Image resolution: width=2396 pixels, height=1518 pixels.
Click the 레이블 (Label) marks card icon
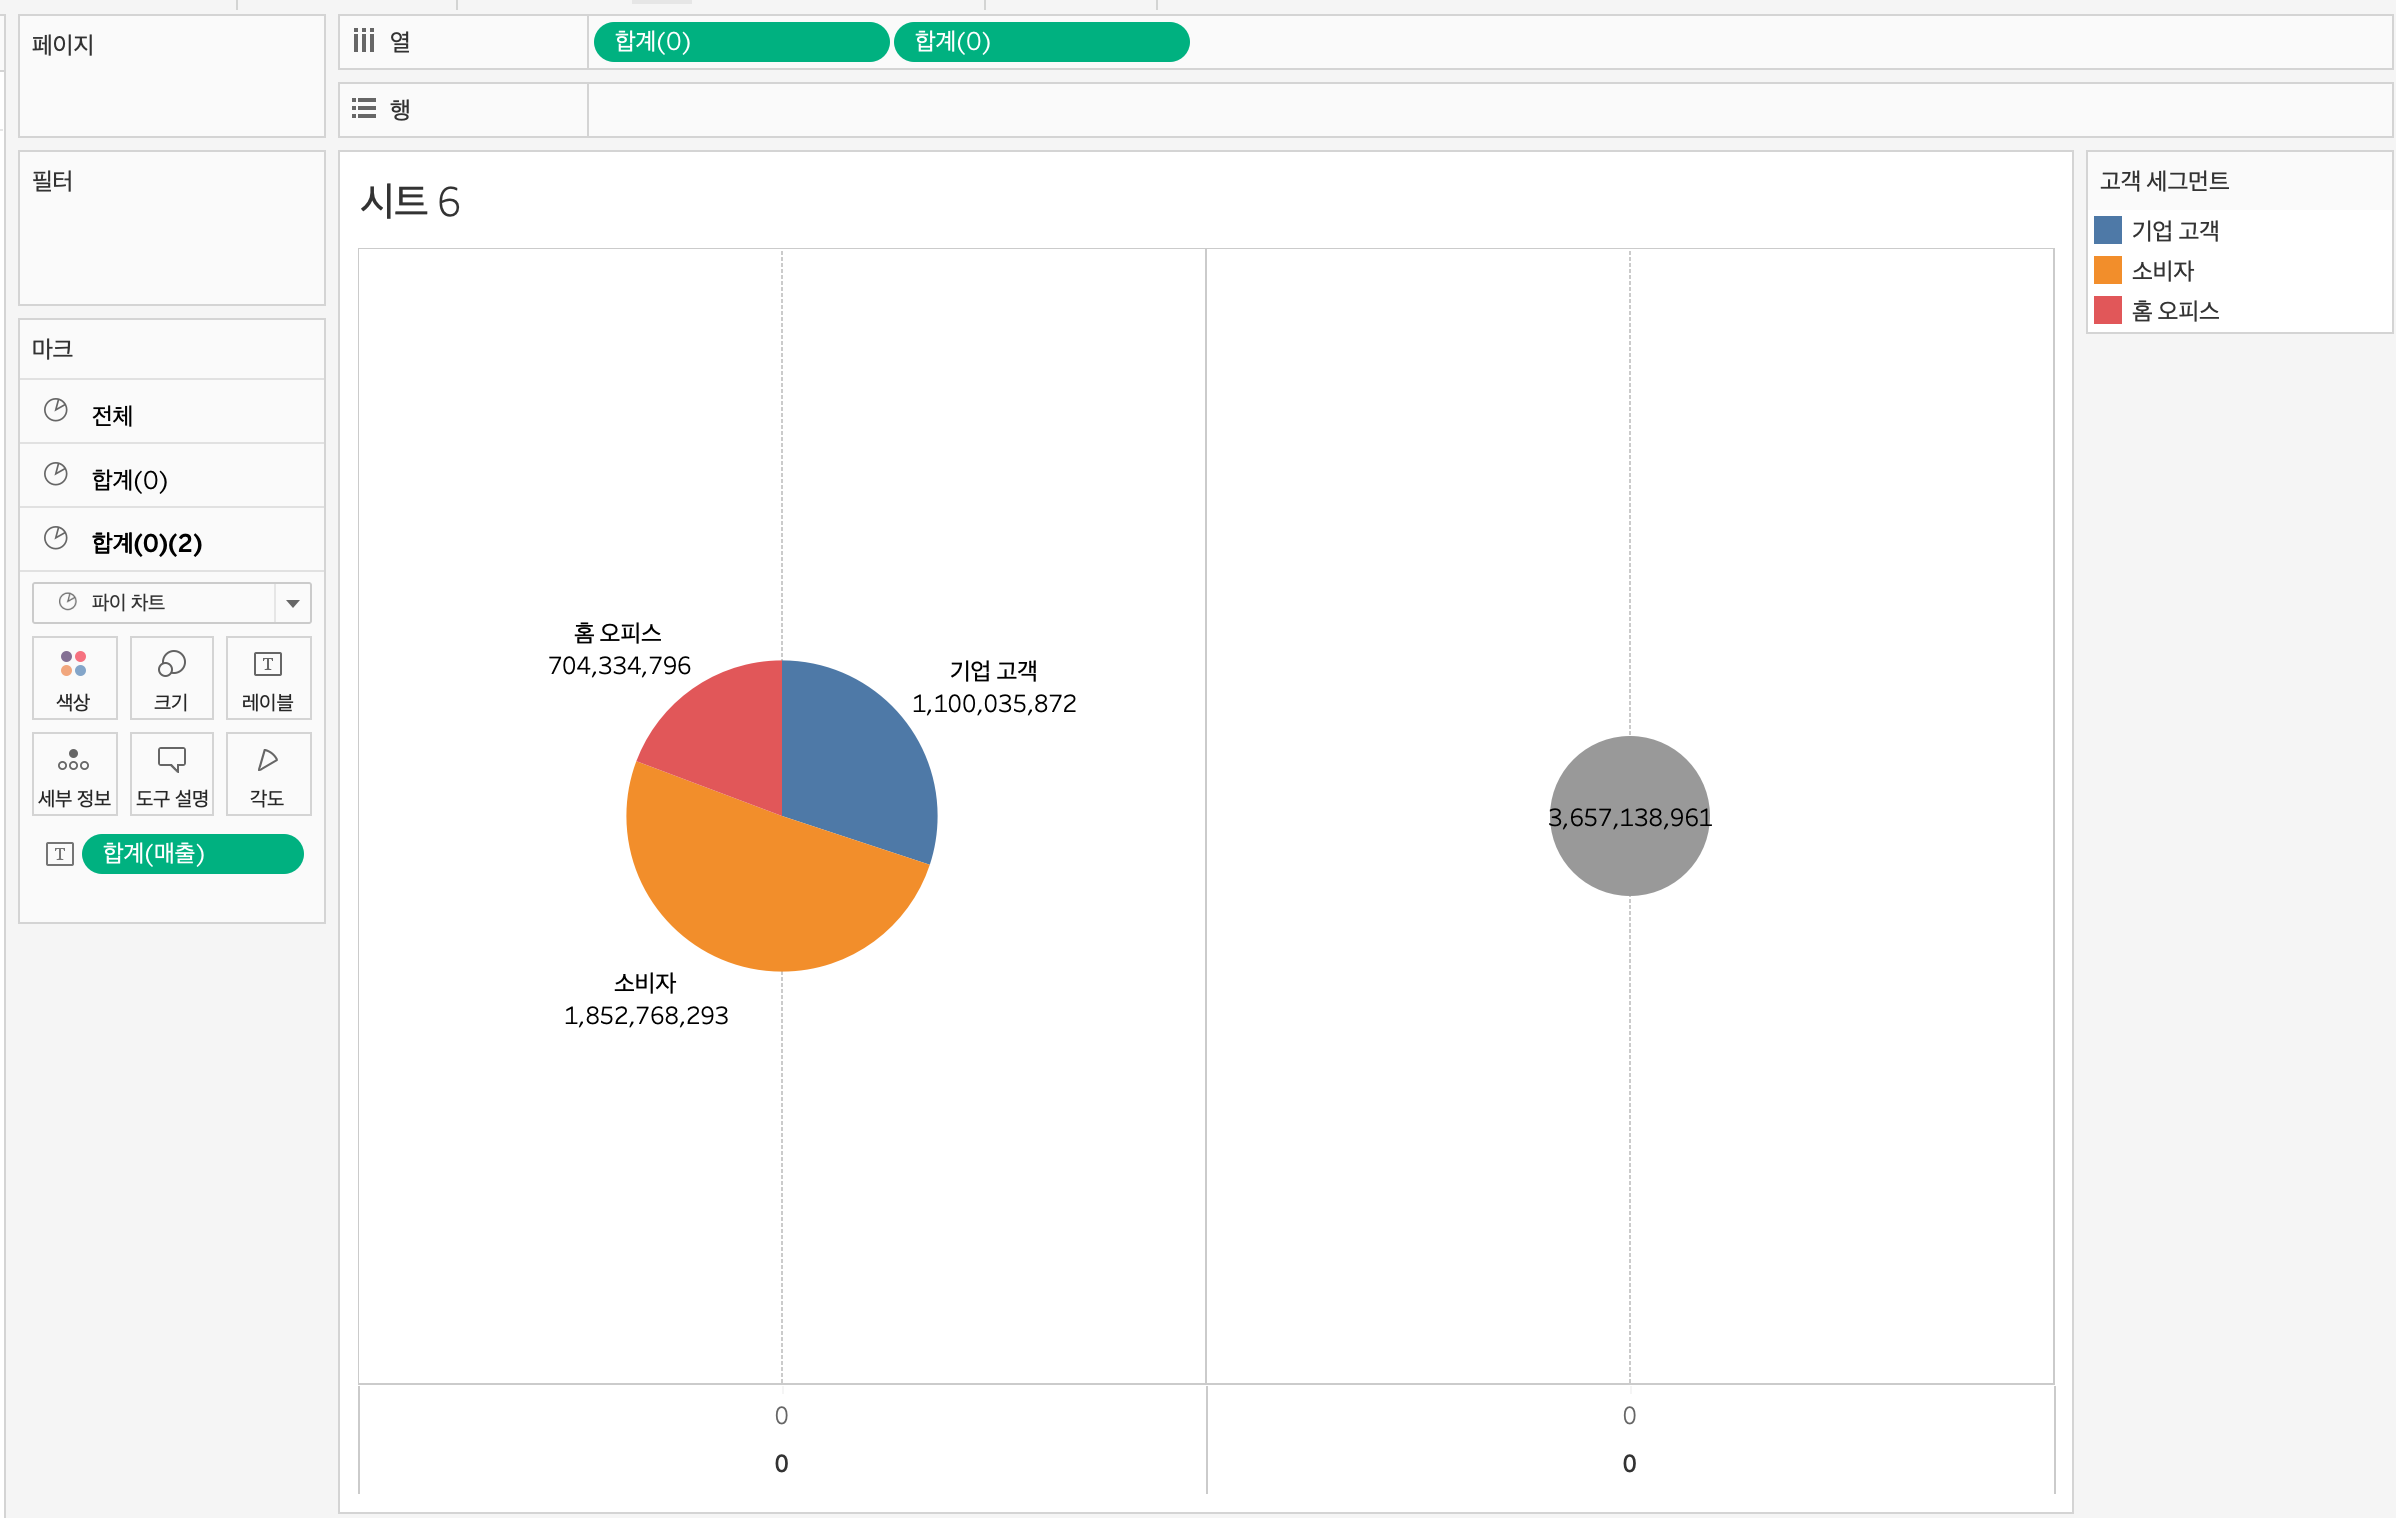[268, 677]
